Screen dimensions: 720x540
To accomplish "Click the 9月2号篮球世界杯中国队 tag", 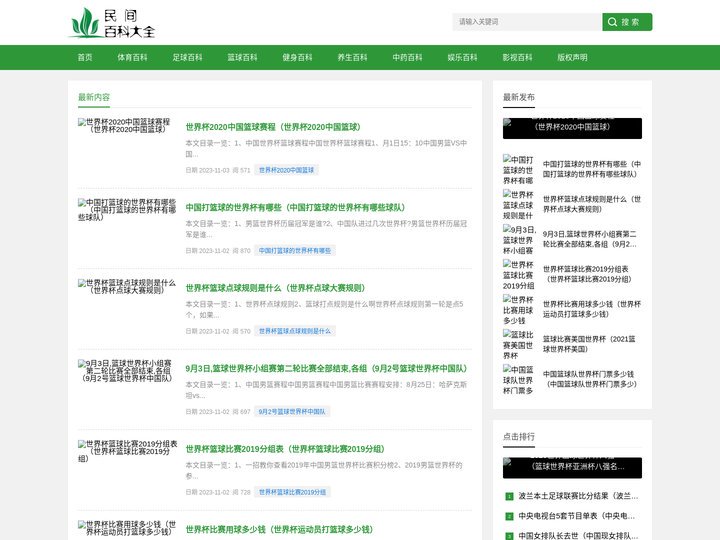I will (x=292, y=411).
